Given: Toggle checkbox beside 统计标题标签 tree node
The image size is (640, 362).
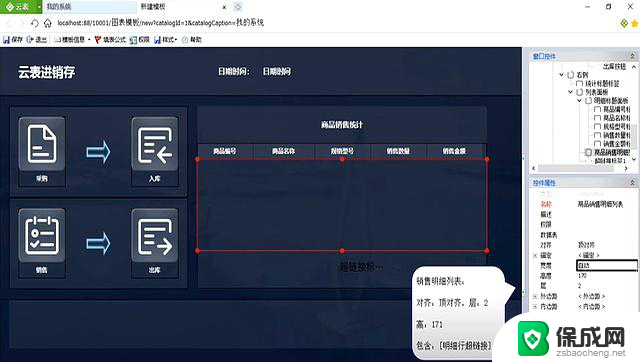Looking at the screenshot, I should pos(579,84).
